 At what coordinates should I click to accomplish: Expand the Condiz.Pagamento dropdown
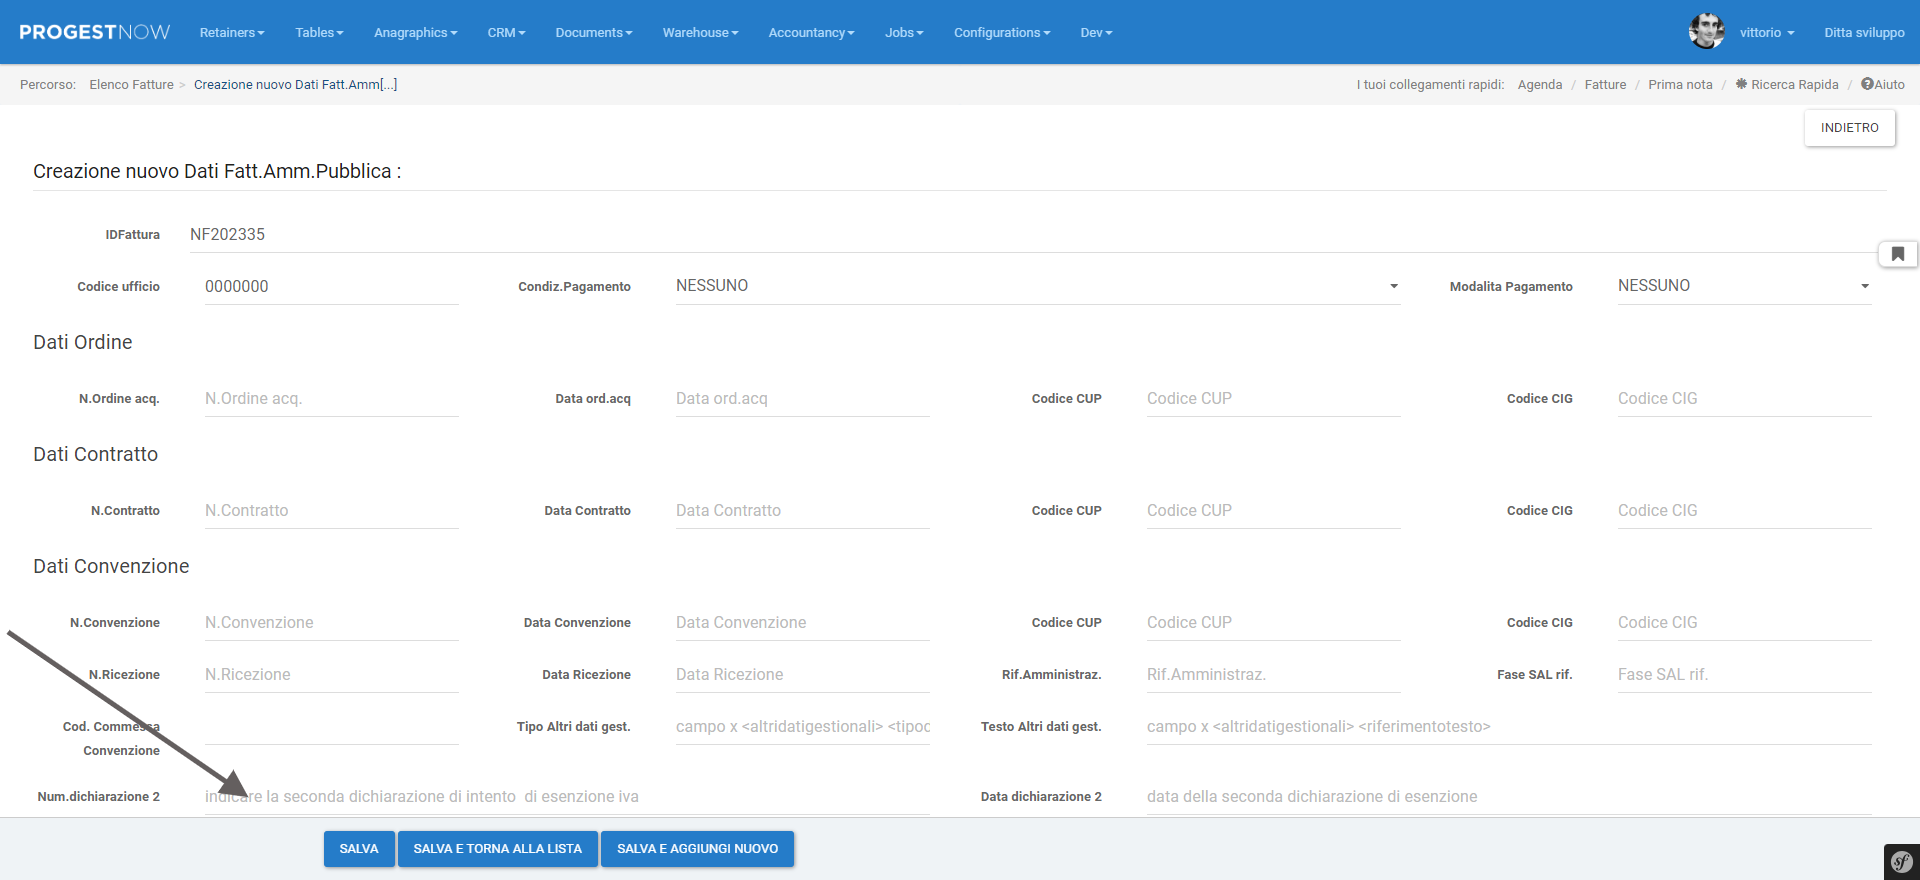coord(1037,286)
